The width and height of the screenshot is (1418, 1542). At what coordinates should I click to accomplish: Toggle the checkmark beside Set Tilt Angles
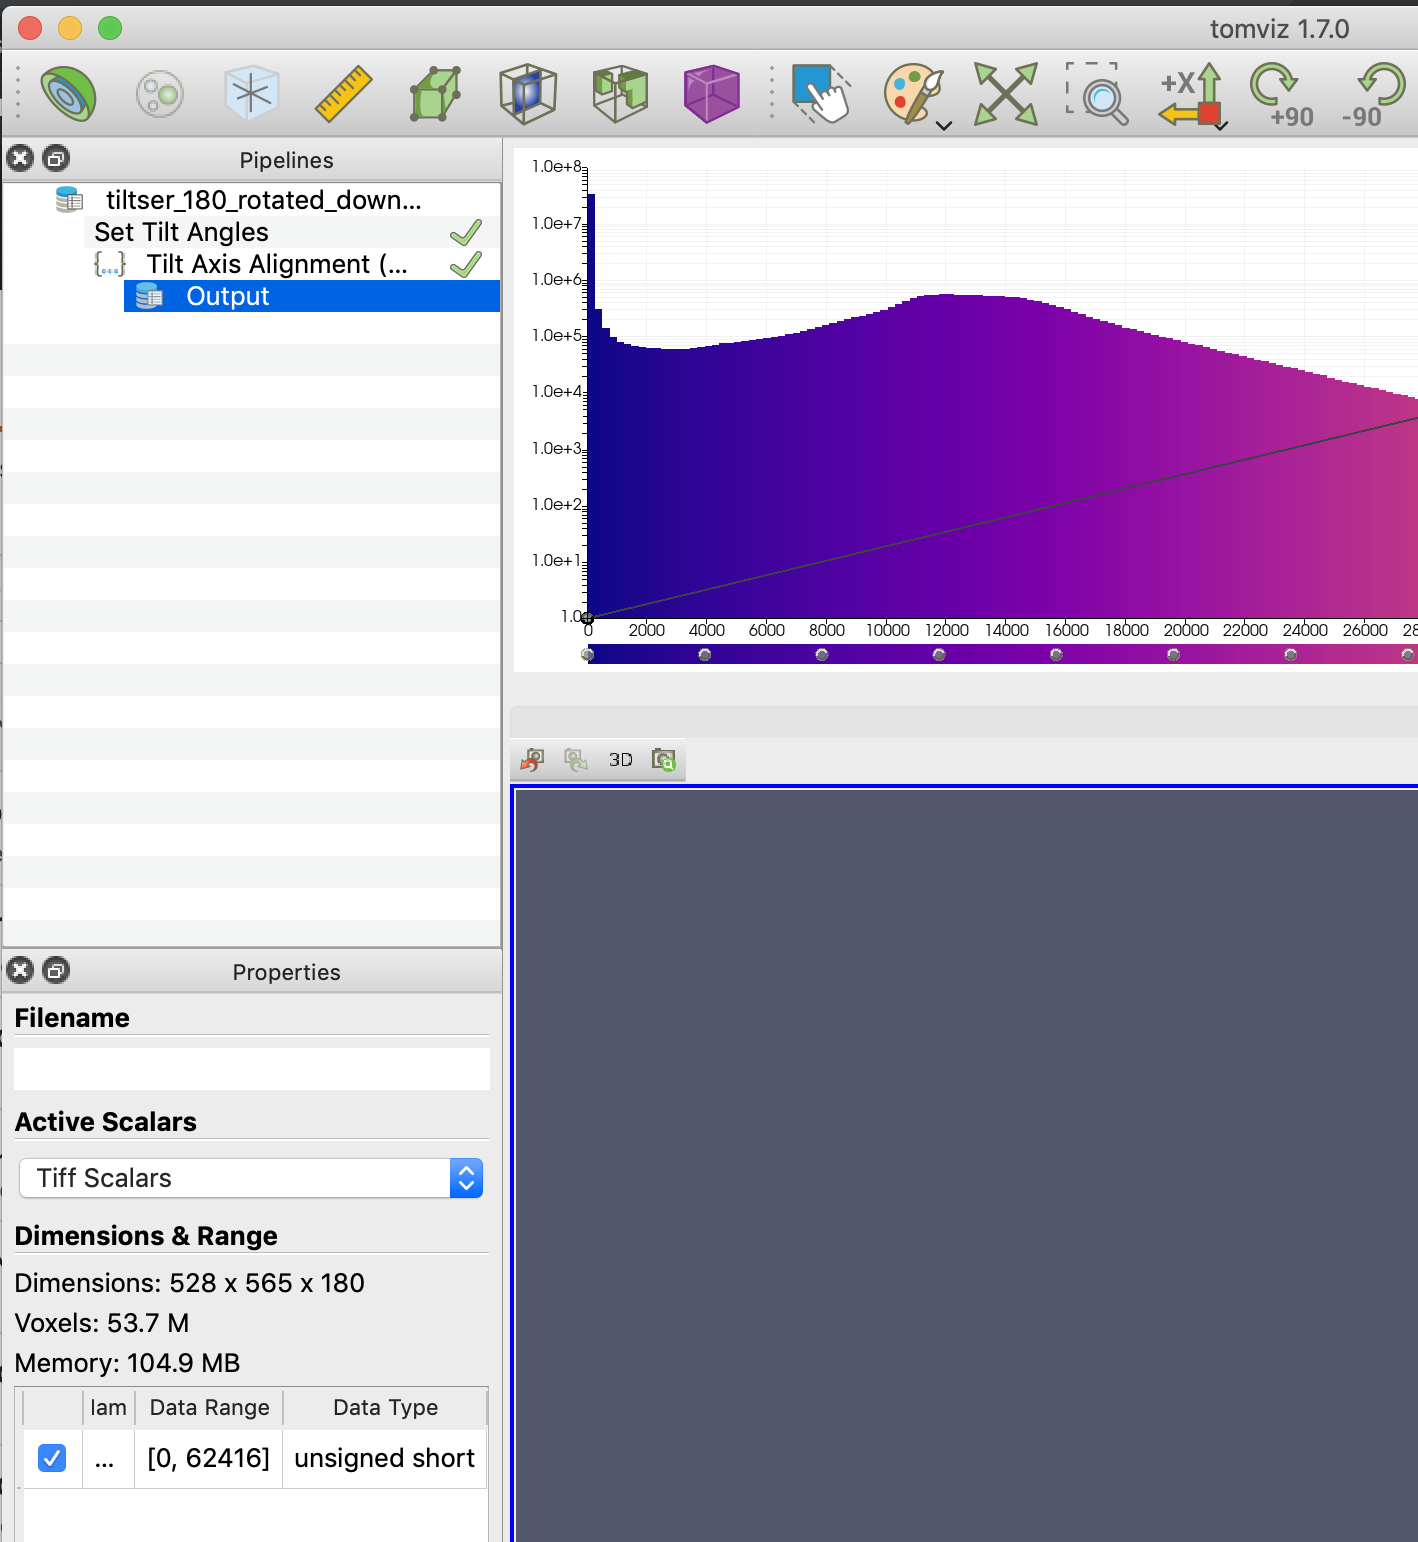click(x=466, y=231)
